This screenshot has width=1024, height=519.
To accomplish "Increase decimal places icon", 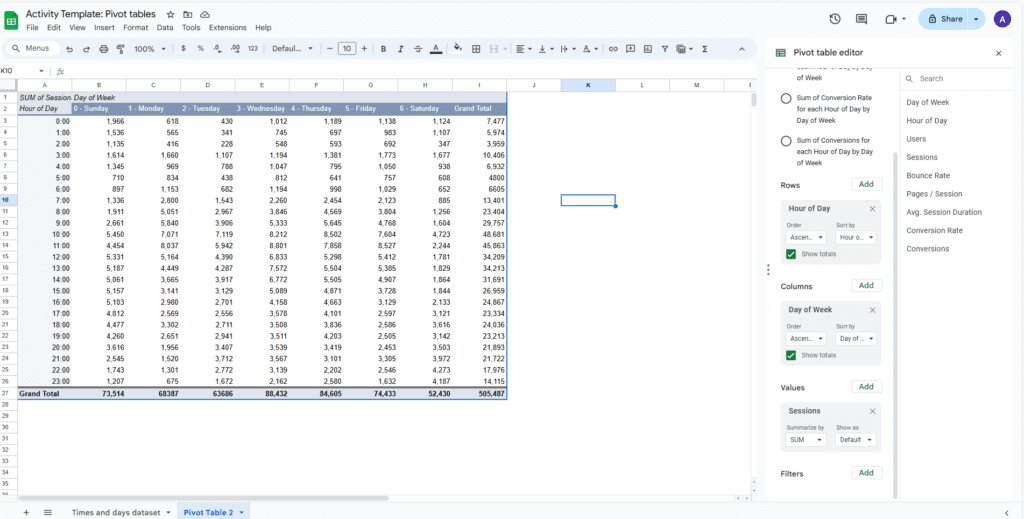I will point(235,48).
